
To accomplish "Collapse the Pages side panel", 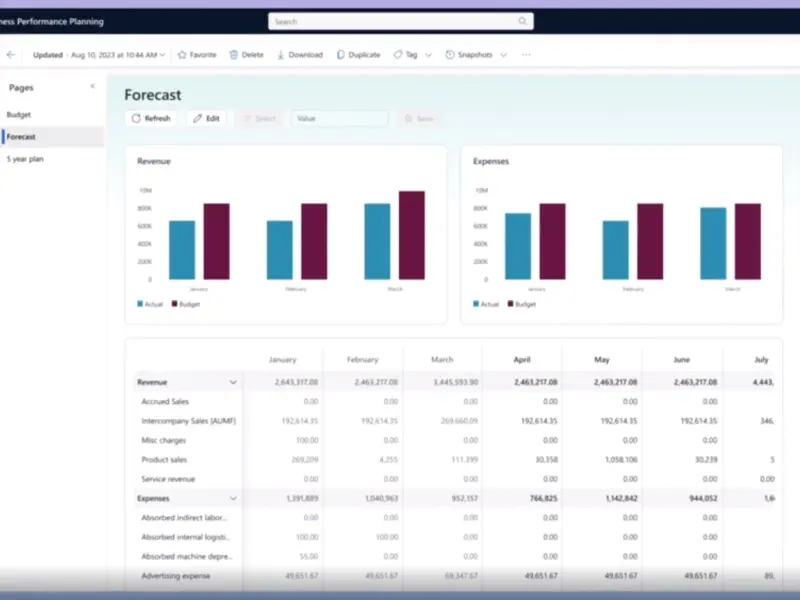I will [x=93, y=87].
